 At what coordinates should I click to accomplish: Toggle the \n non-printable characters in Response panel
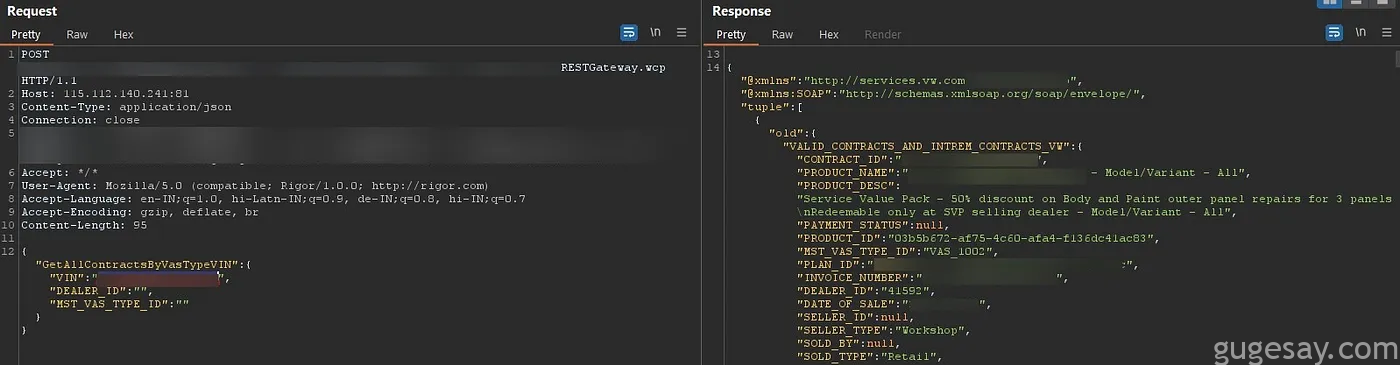(x=1361, y=33)
